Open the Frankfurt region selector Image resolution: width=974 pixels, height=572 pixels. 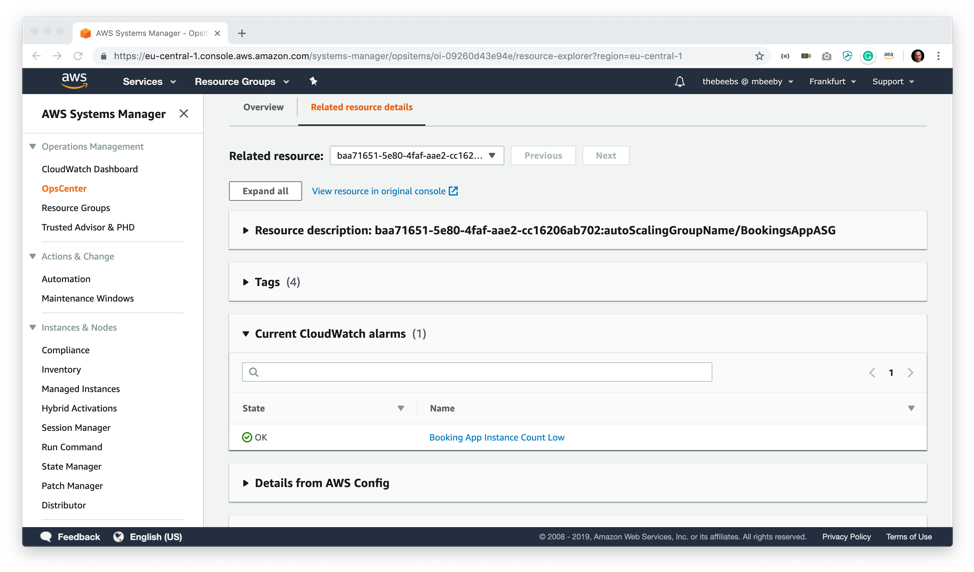[x=832, y=81]
